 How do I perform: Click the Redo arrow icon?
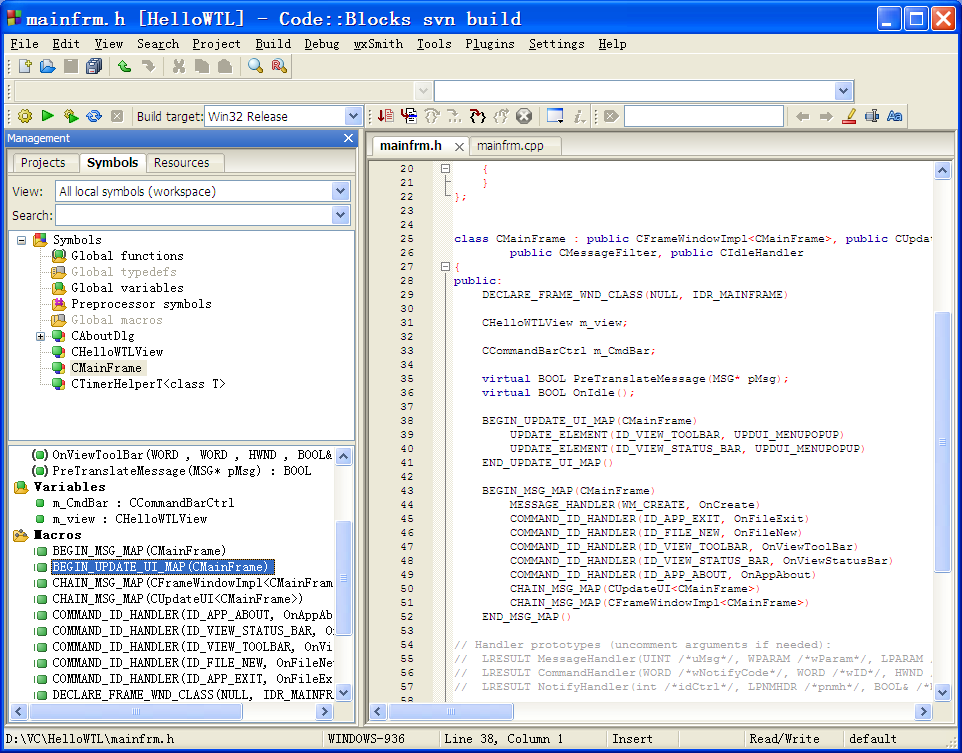pyautogui.click(x=148, y=66)
